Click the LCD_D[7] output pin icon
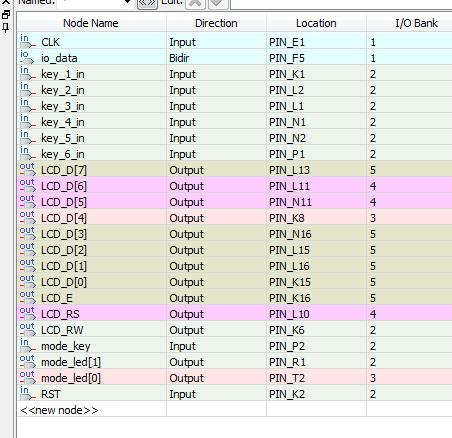This screenshot has width=452, height=438. [x=27, y=170]
